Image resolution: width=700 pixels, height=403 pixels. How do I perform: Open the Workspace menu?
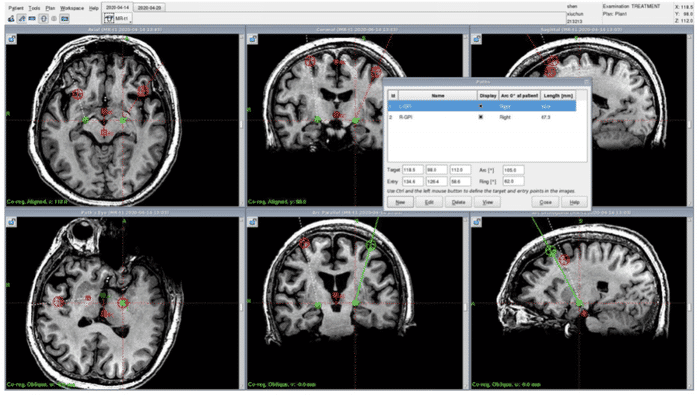[x=72, y=7]
